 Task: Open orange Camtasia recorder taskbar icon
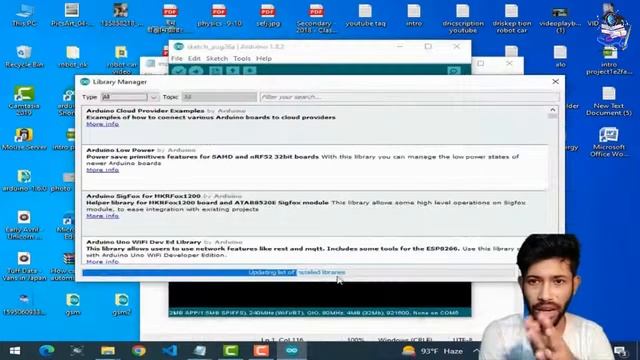[x=261, y=351]
